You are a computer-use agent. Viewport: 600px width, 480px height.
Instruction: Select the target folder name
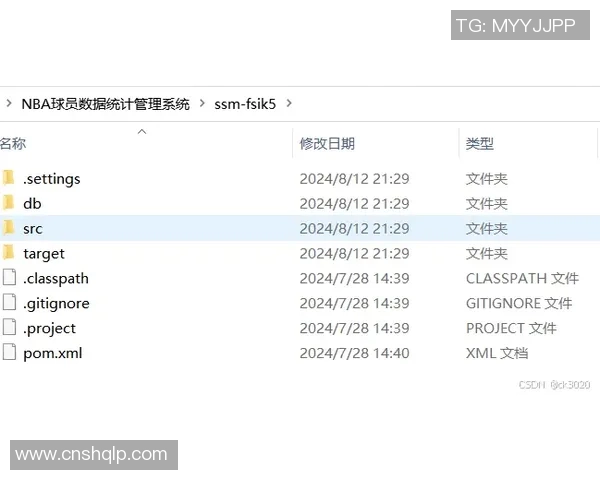pyautogui.click(x=44, y=254)
